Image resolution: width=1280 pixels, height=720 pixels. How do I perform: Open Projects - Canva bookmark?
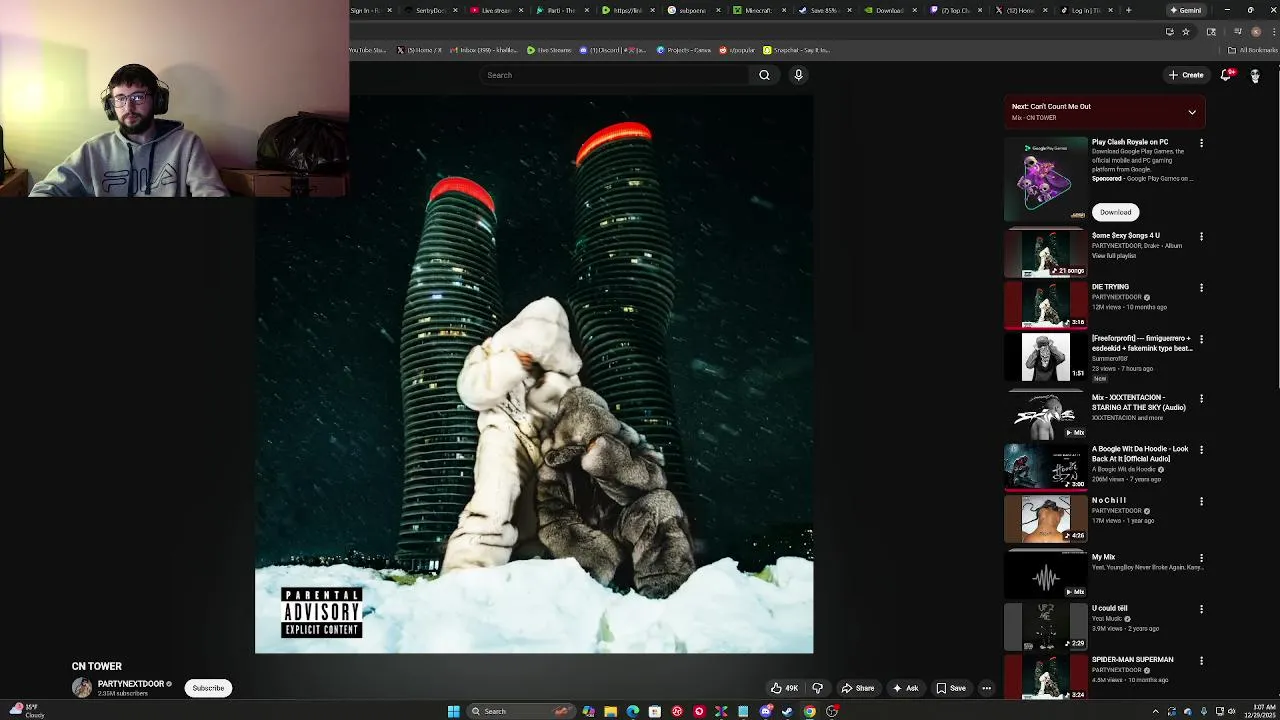[x=684, y=50]
